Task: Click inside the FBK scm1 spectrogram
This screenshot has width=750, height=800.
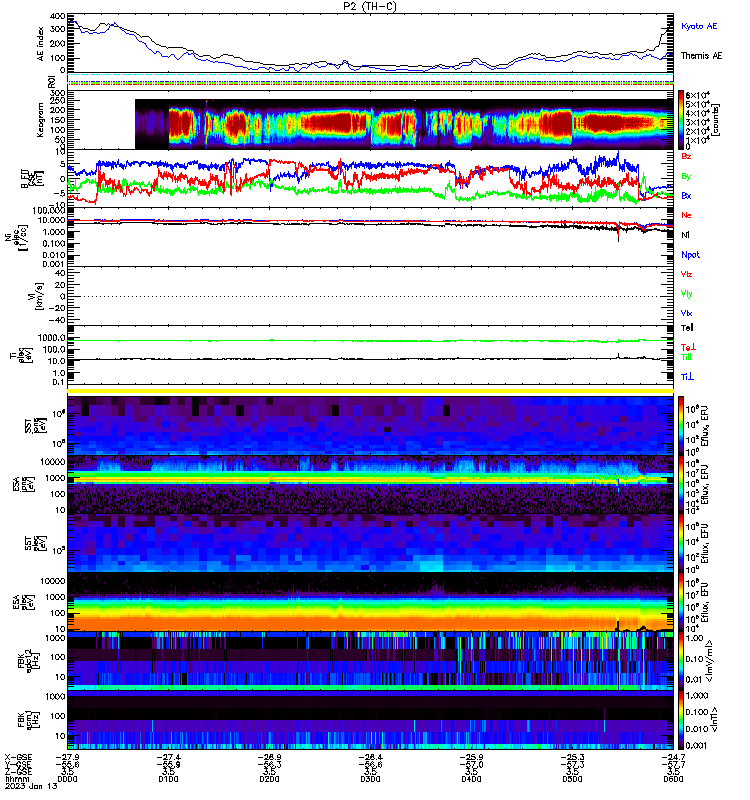Action: pyautogui.click(x=370, y=719)
